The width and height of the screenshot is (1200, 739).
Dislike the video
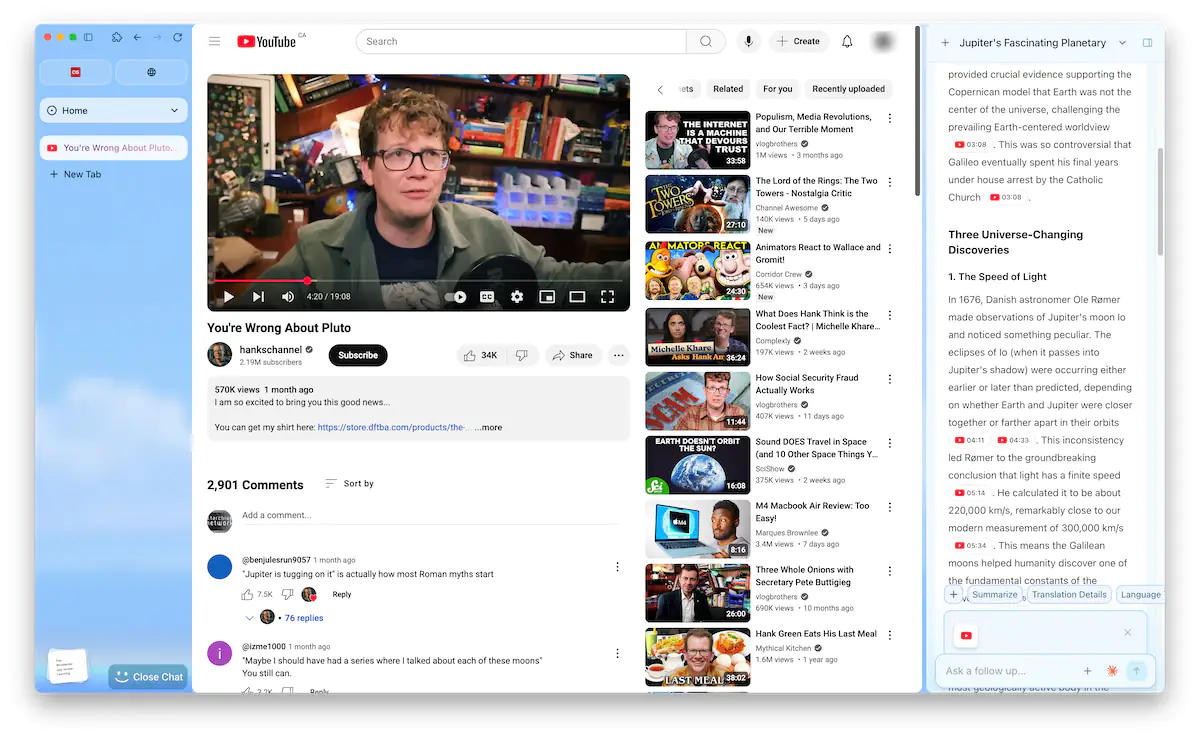pos(522,355)
